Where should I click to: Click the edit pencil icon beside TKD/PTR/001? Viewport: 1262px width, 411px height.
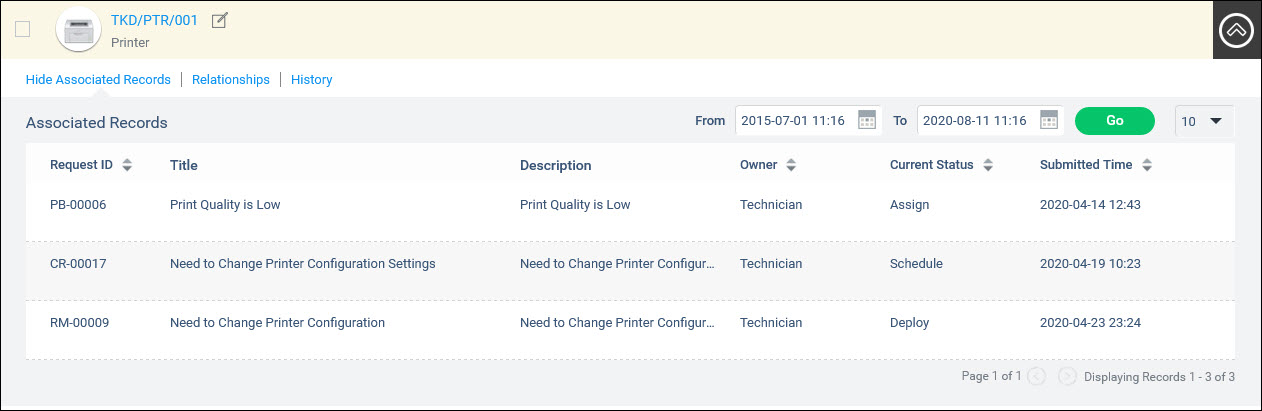[x=220, y=20]
